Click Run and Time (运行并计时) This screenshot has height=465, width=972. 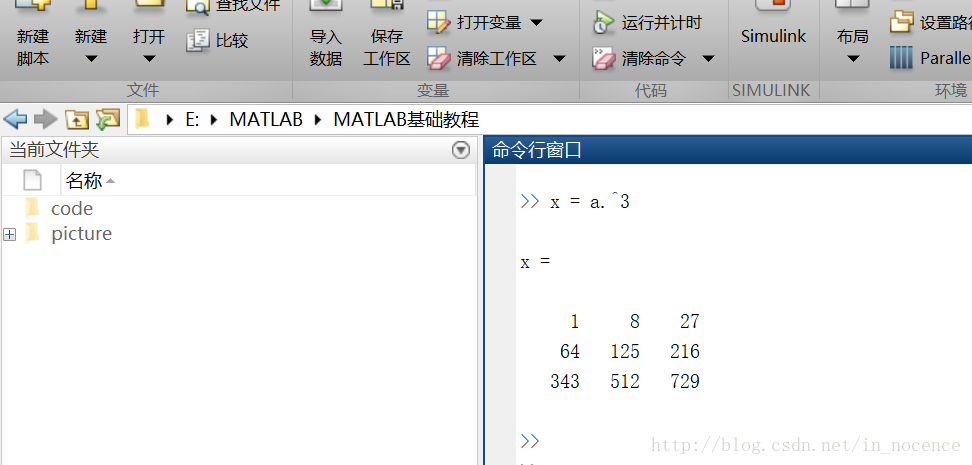pos(647,23)
